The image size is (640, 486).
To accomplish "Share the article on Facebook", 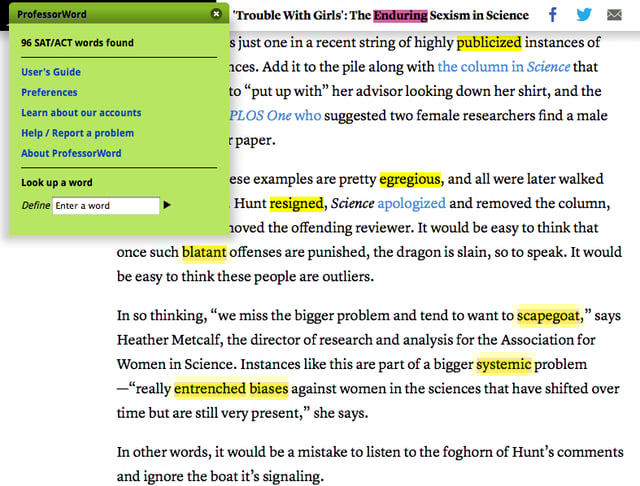I will tap(553, 15).
